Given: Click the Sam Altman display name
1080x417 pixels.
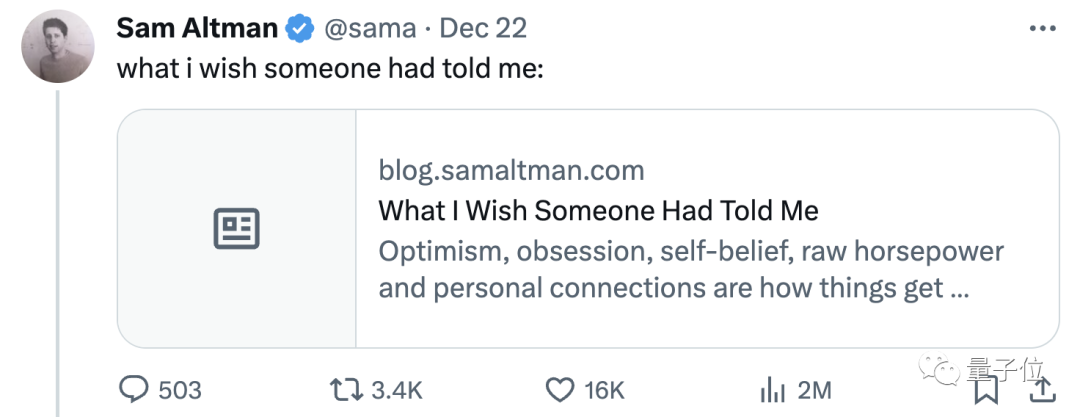Looking at the screenshot, I should pyautogui.click(x=196, y=28).
